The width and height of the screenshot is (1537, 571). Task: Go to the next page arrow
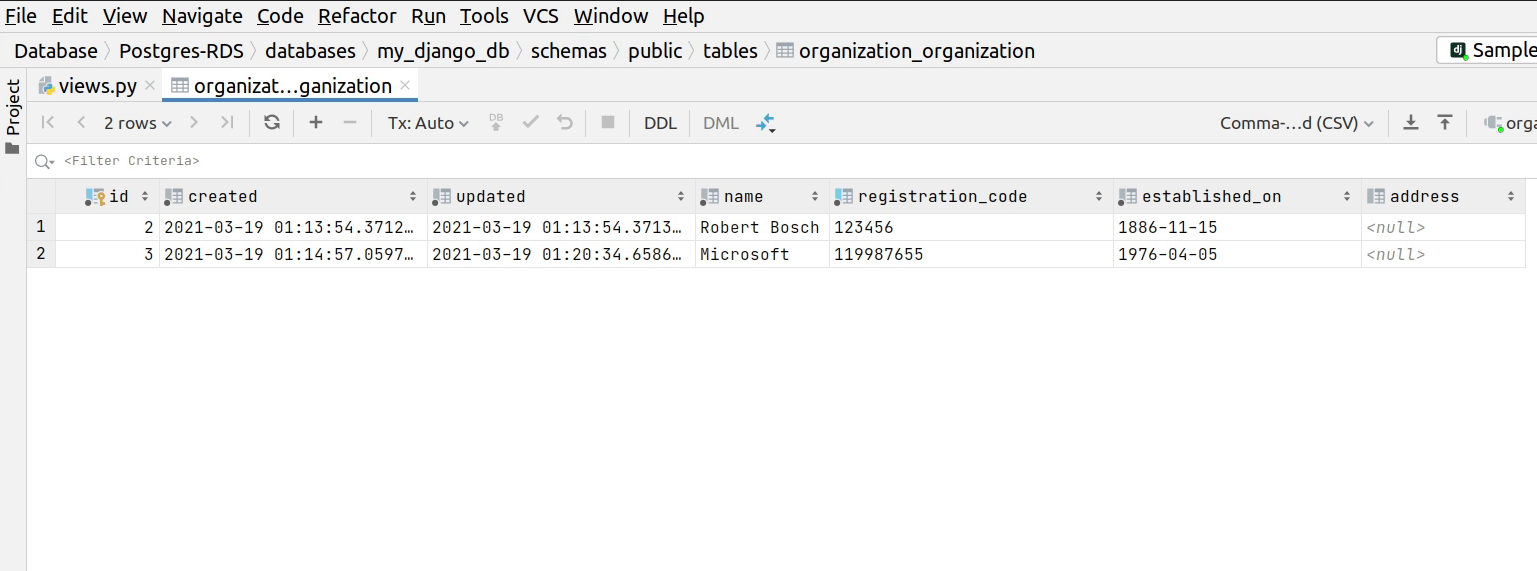[194, 123]
